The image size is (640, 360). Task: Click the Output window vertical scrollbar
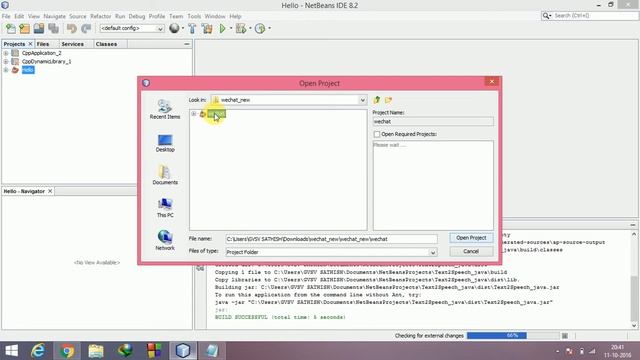634,280
